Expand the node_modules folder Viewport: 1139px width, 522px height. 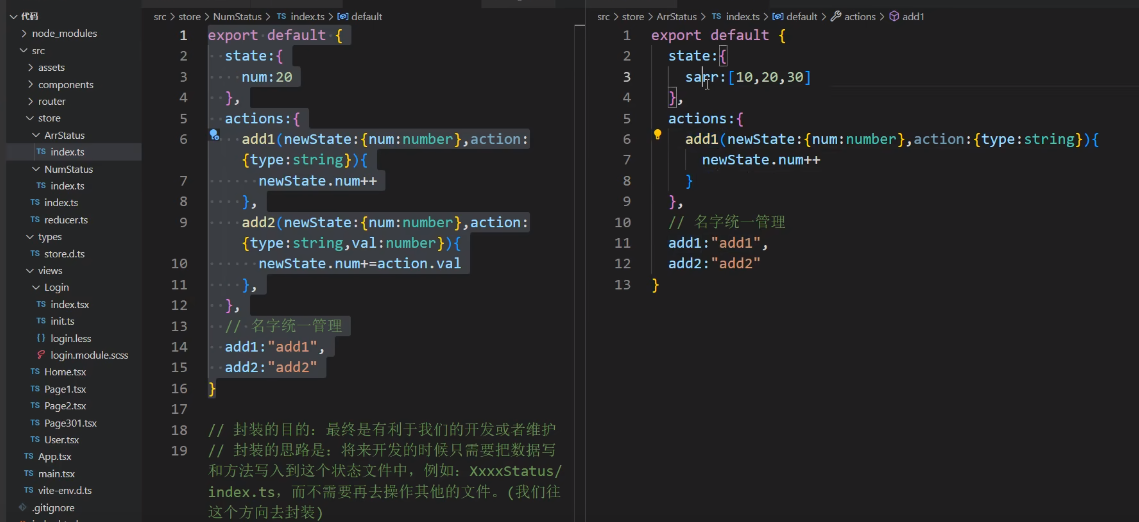point(24,33)
